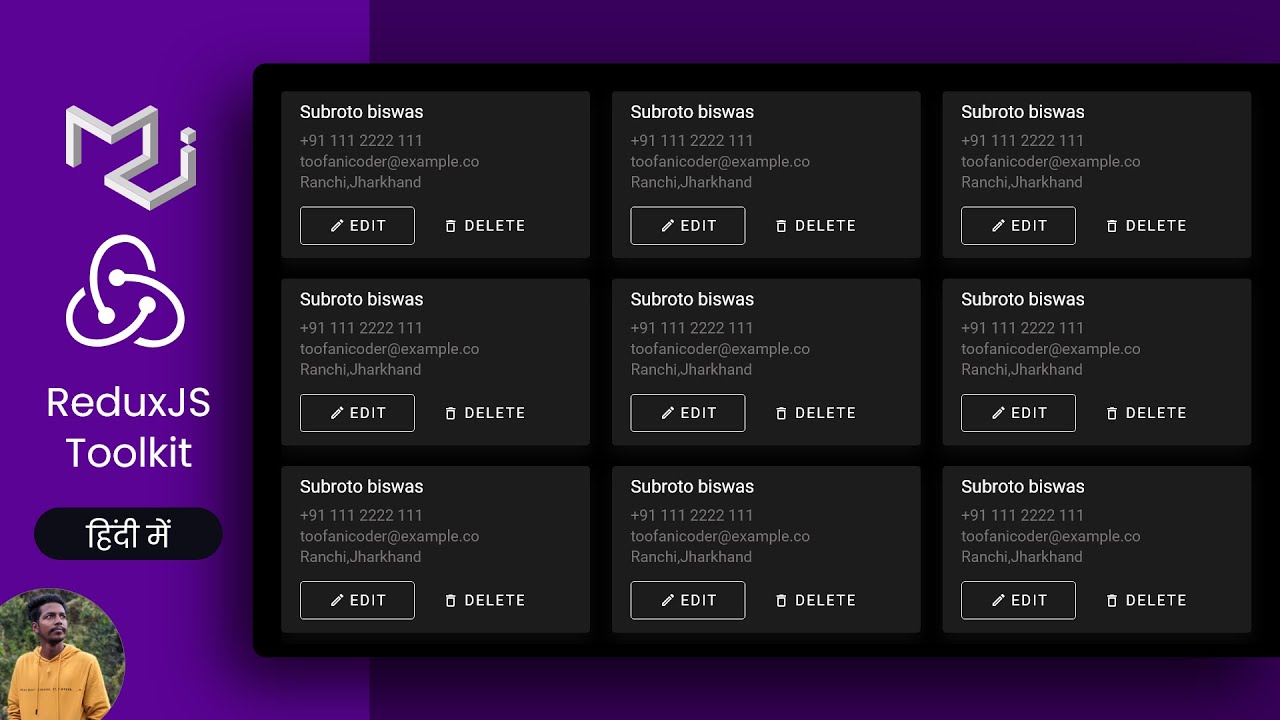Click the Material UI logo
Screen dimensions: 1280x720
pyautogui.click(x=130, y=156)
